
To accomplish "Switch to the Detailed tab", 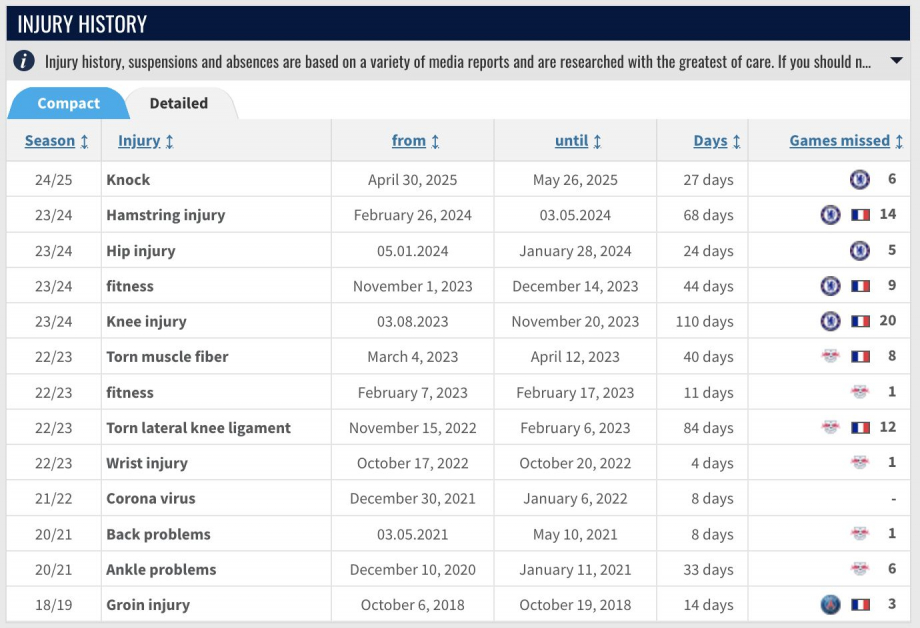I will point(179,103).
